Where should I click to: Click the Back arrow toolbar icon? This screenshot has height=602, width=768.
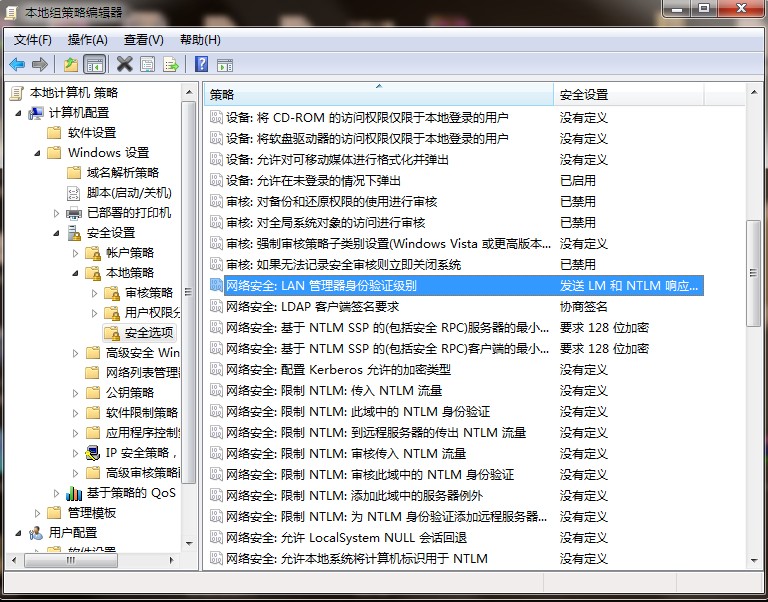click(17, 64)
